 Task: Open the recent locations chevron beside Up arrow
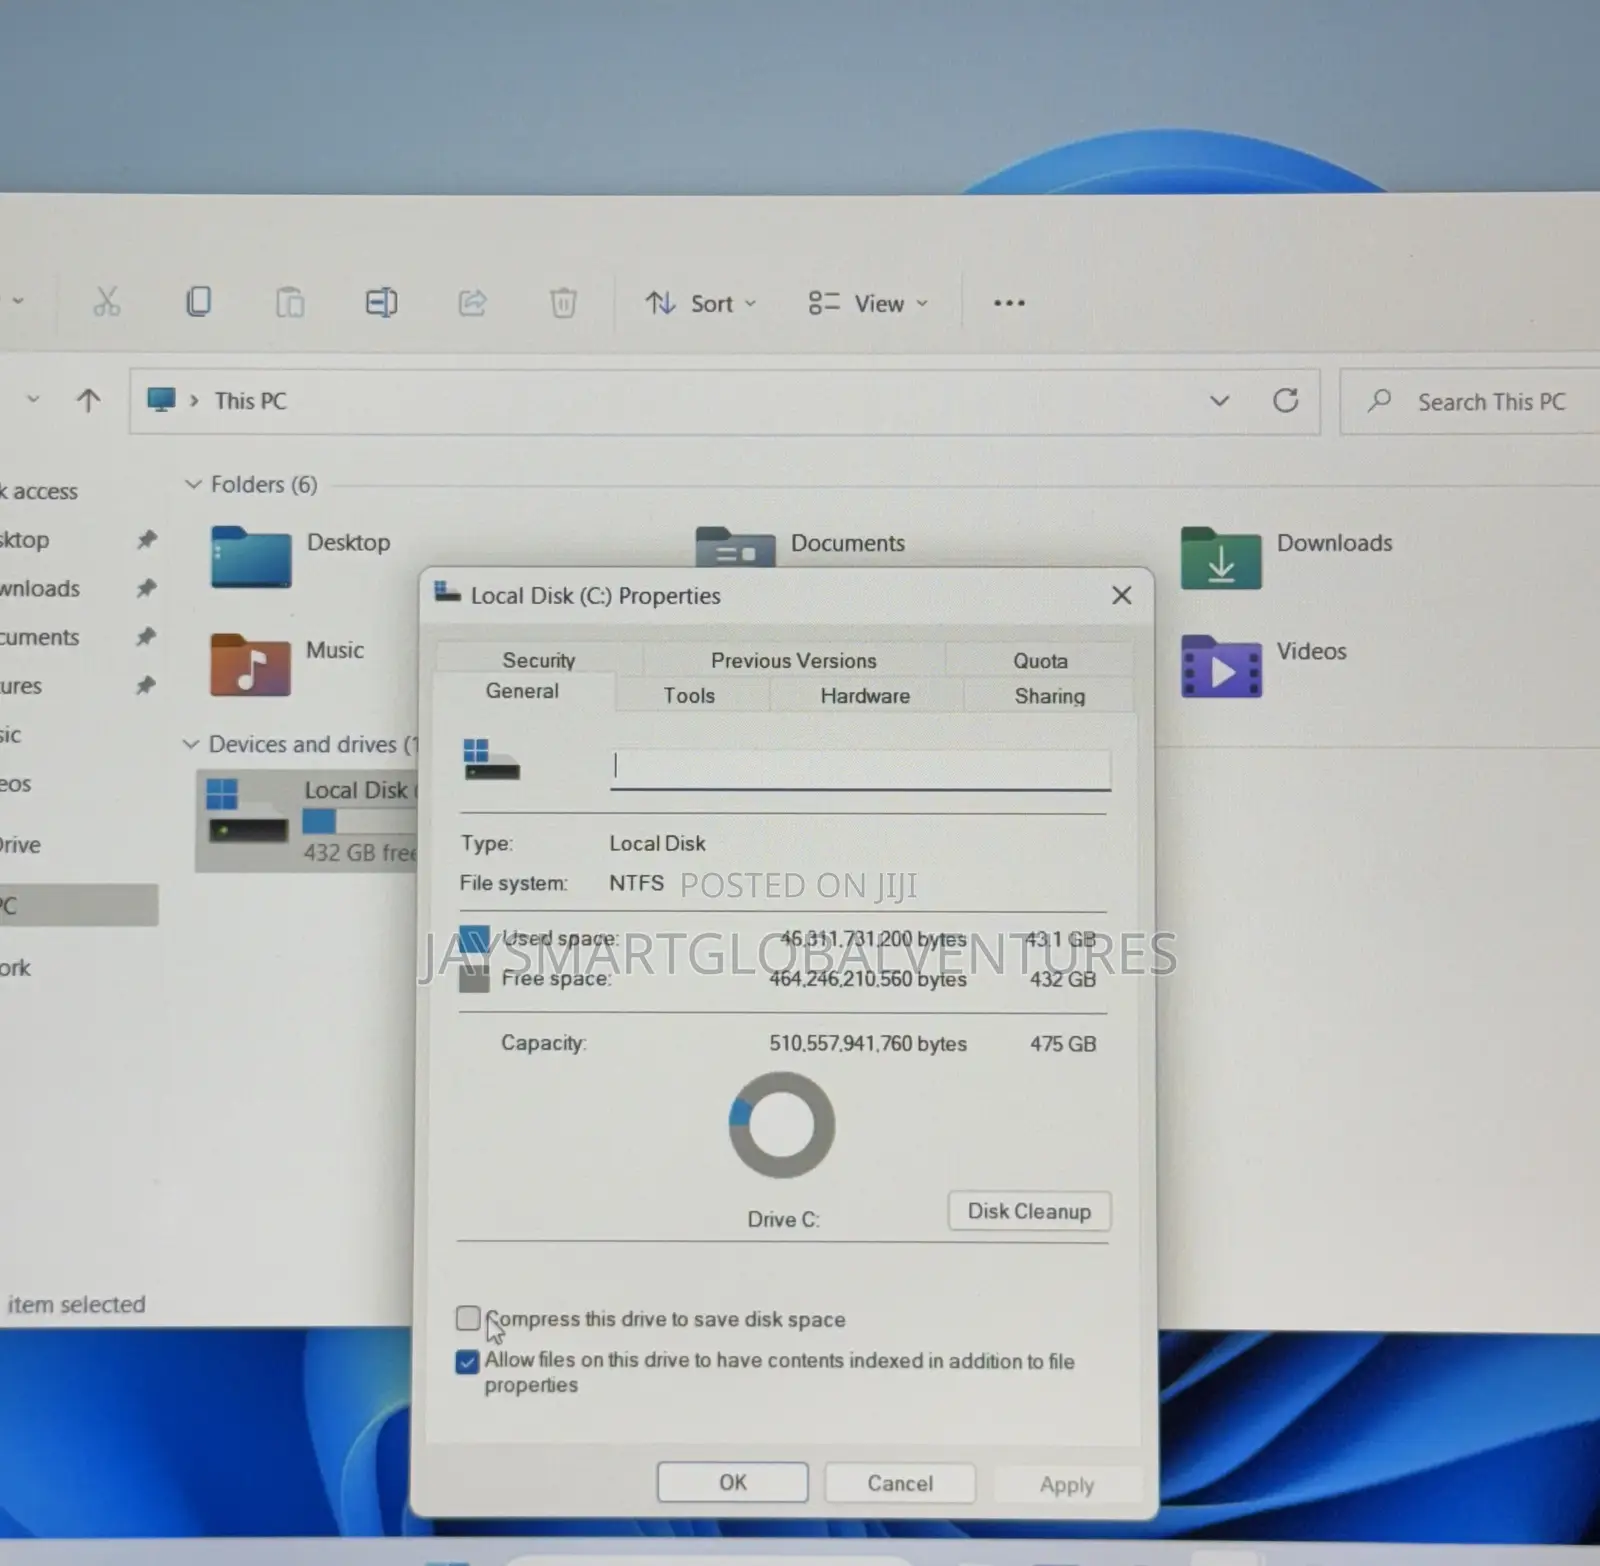tap(33, 399)
